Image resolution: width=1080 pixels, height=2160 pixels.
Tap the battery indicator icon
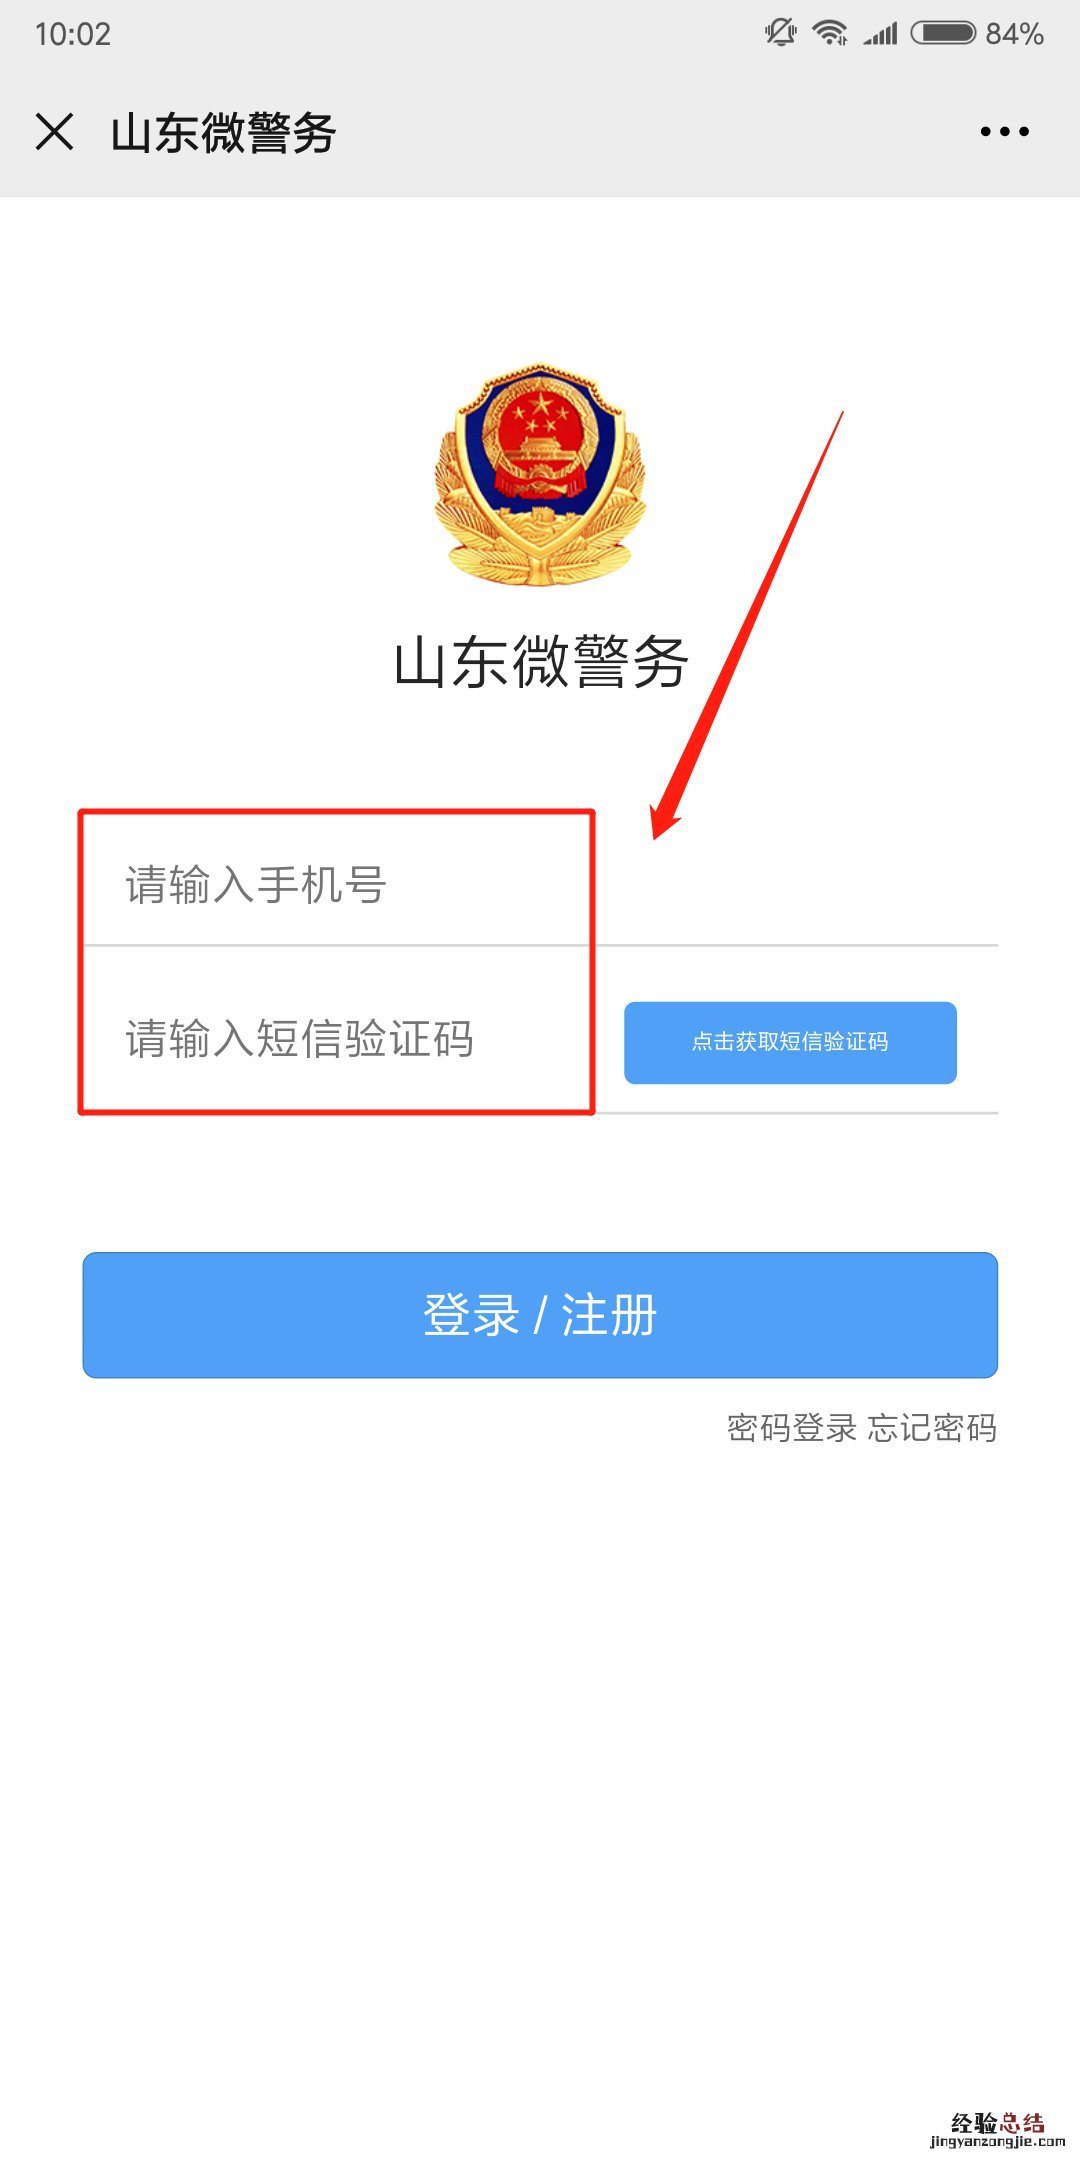pos(943,33)
